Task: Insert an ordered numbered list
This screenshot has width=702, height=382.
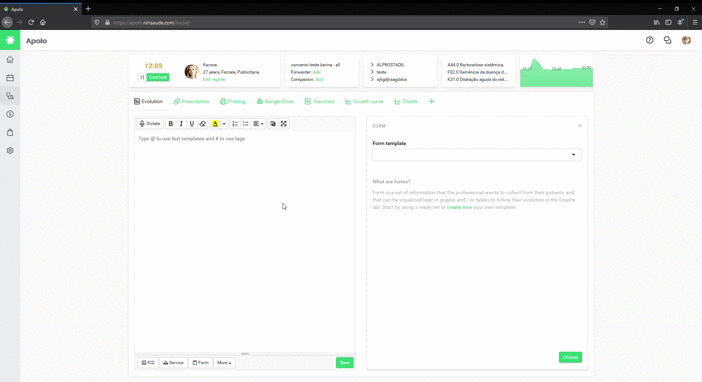Action: (235, 124)
